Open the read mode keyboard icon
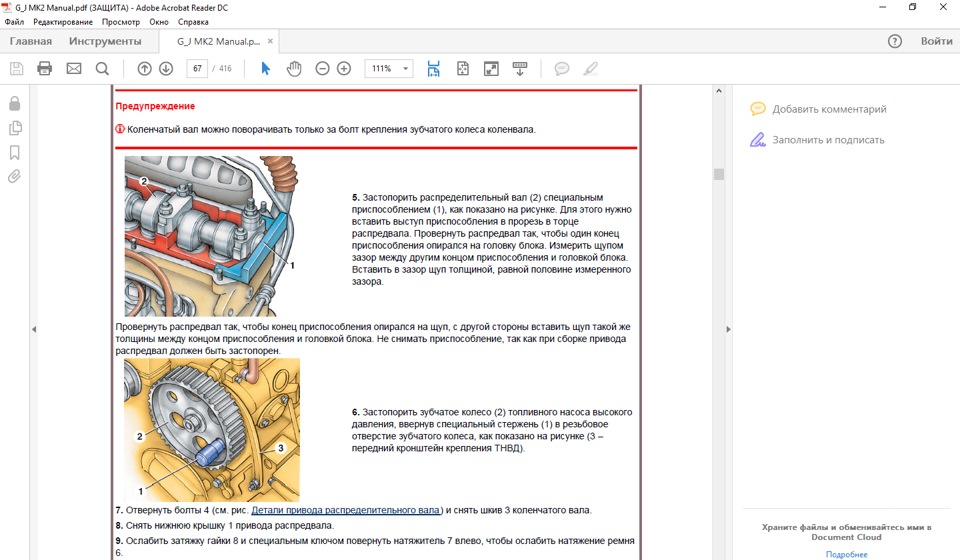 (520, 69)
